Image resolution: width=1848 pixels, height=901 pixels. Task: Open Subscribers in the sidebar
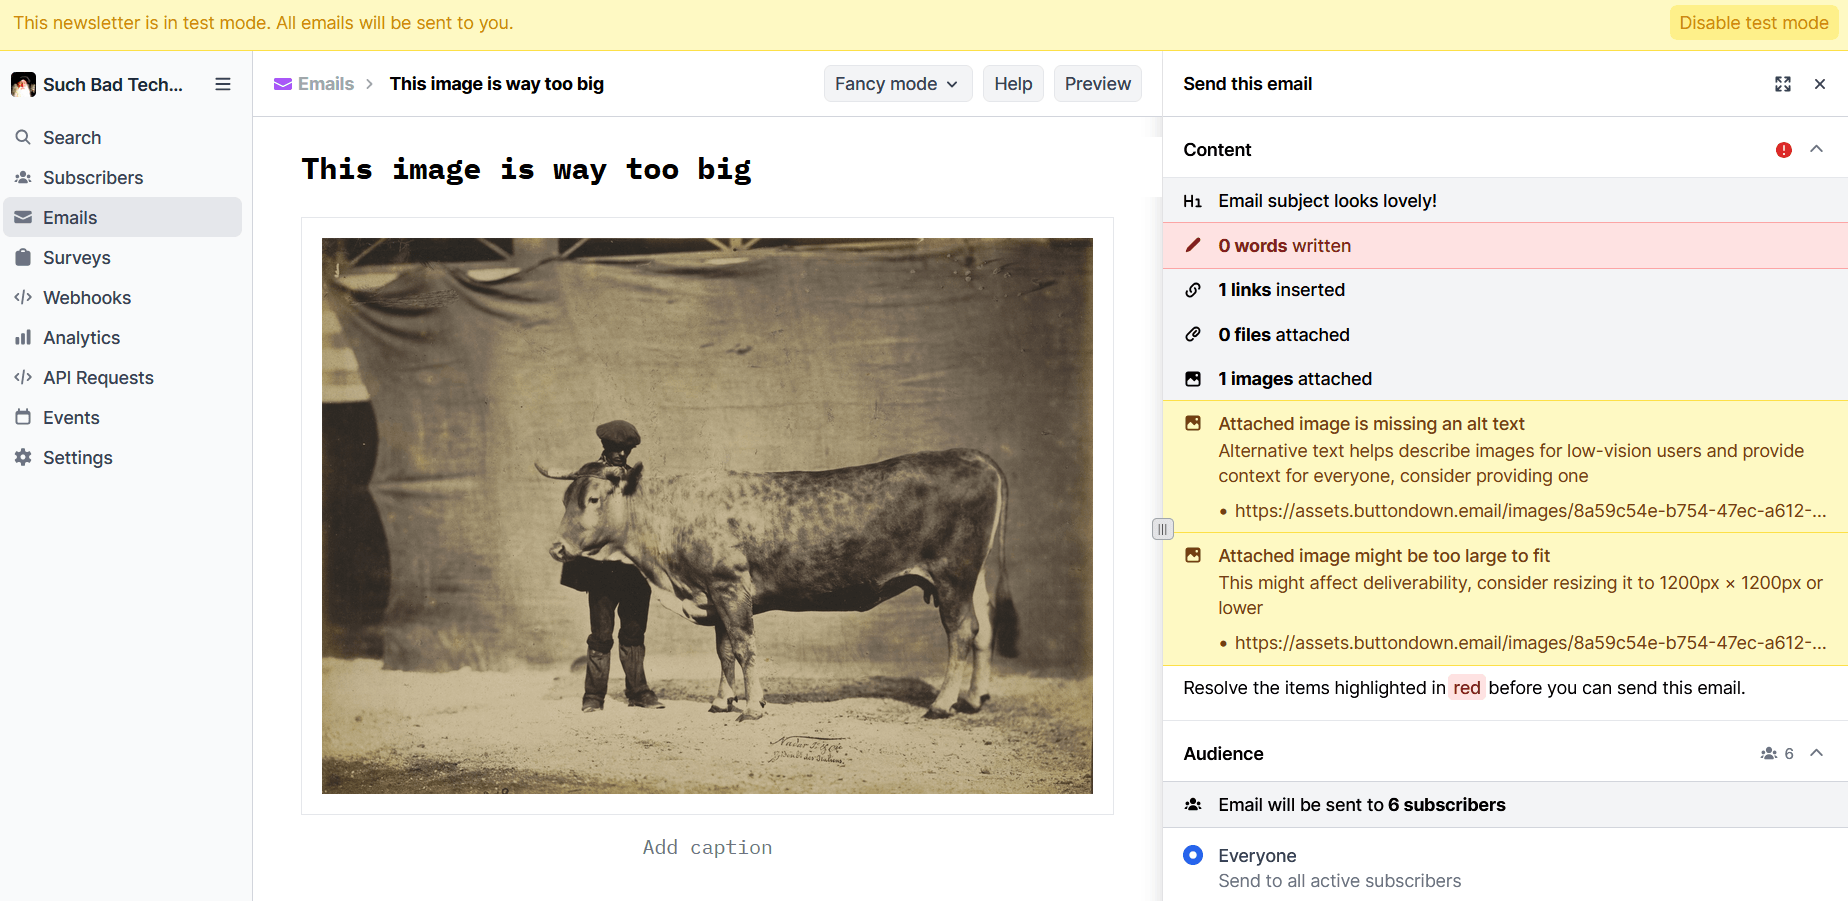pos(93,177)
